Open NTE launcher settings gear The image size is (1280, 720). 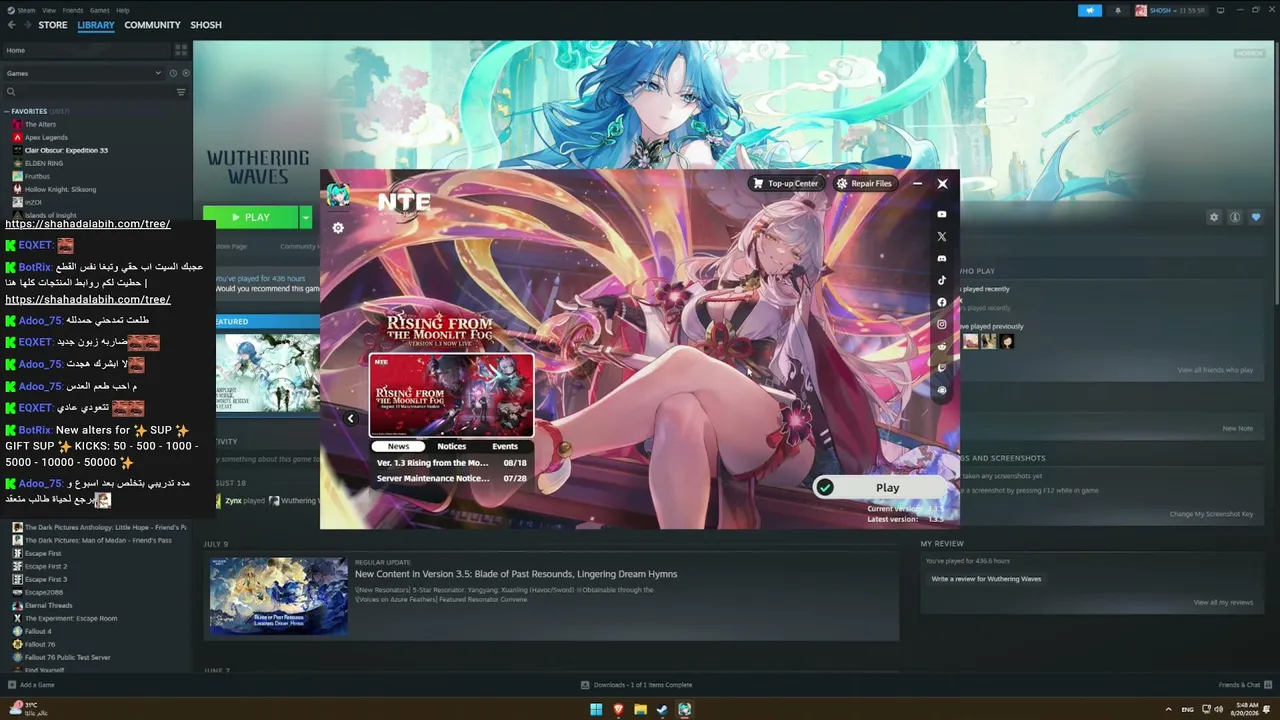pyautogui.click(x=338, y=228)
